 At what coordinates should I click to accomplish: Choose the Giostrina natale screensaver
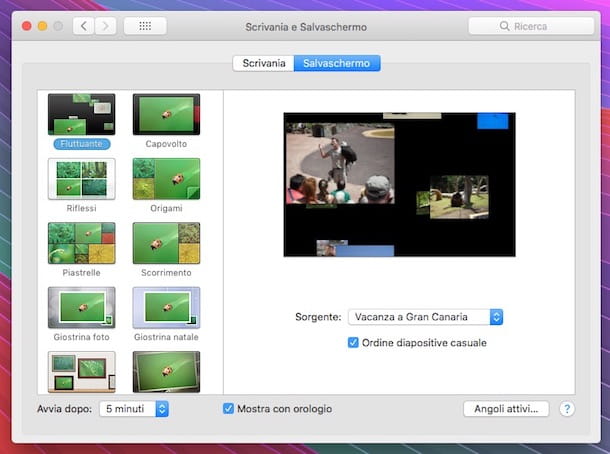[x=166, y=308]
